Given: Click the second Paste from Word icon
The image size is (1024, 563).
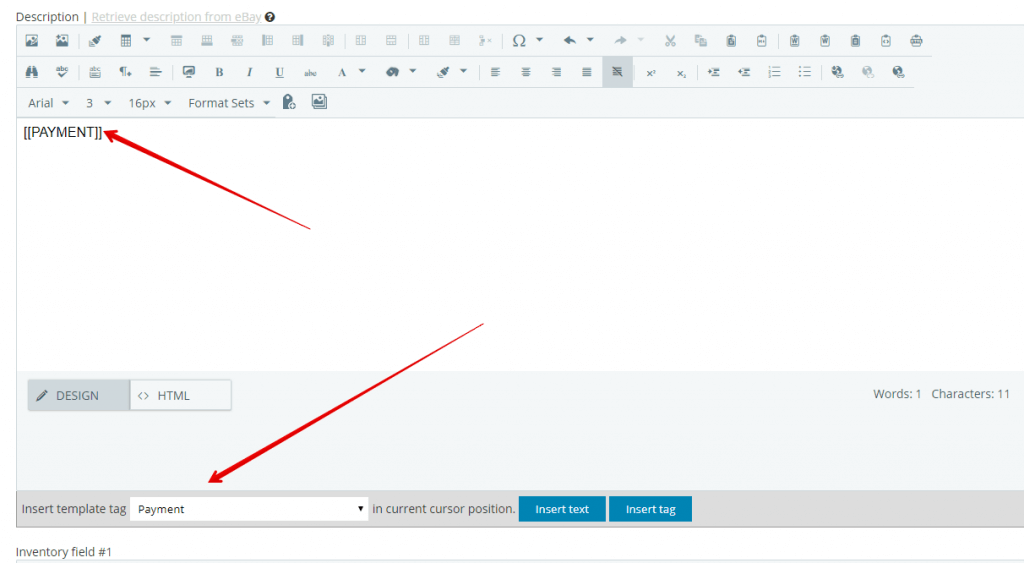Looking at the screenshot, I should [x=825, y=40].
